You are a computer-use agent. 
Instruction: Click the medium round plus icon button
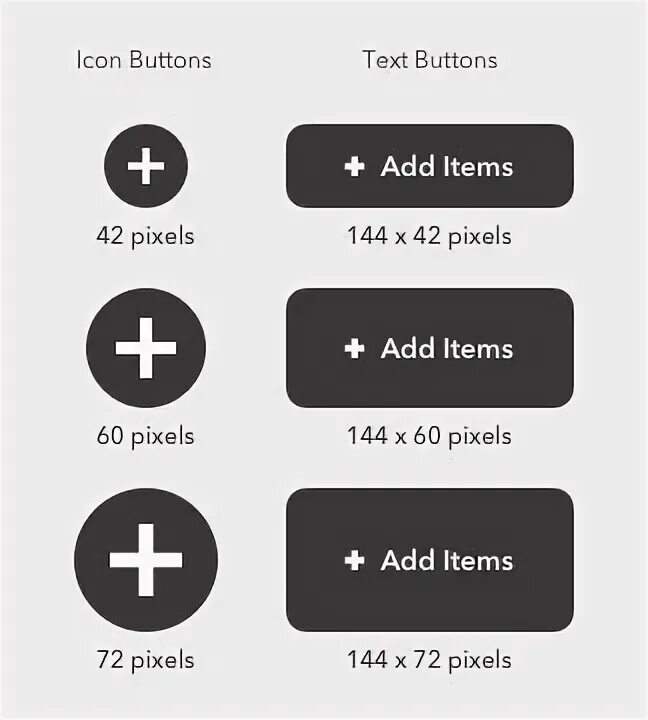pos(146,348)
